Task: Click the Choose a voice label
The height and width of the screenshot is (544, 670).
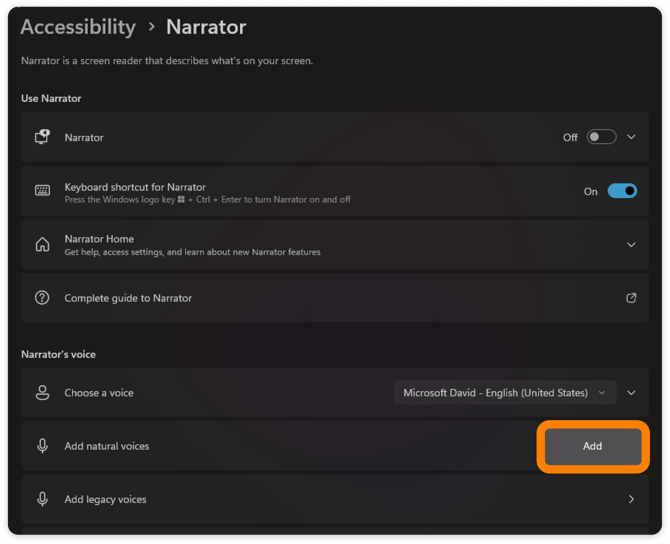Action: pos(99,393)
